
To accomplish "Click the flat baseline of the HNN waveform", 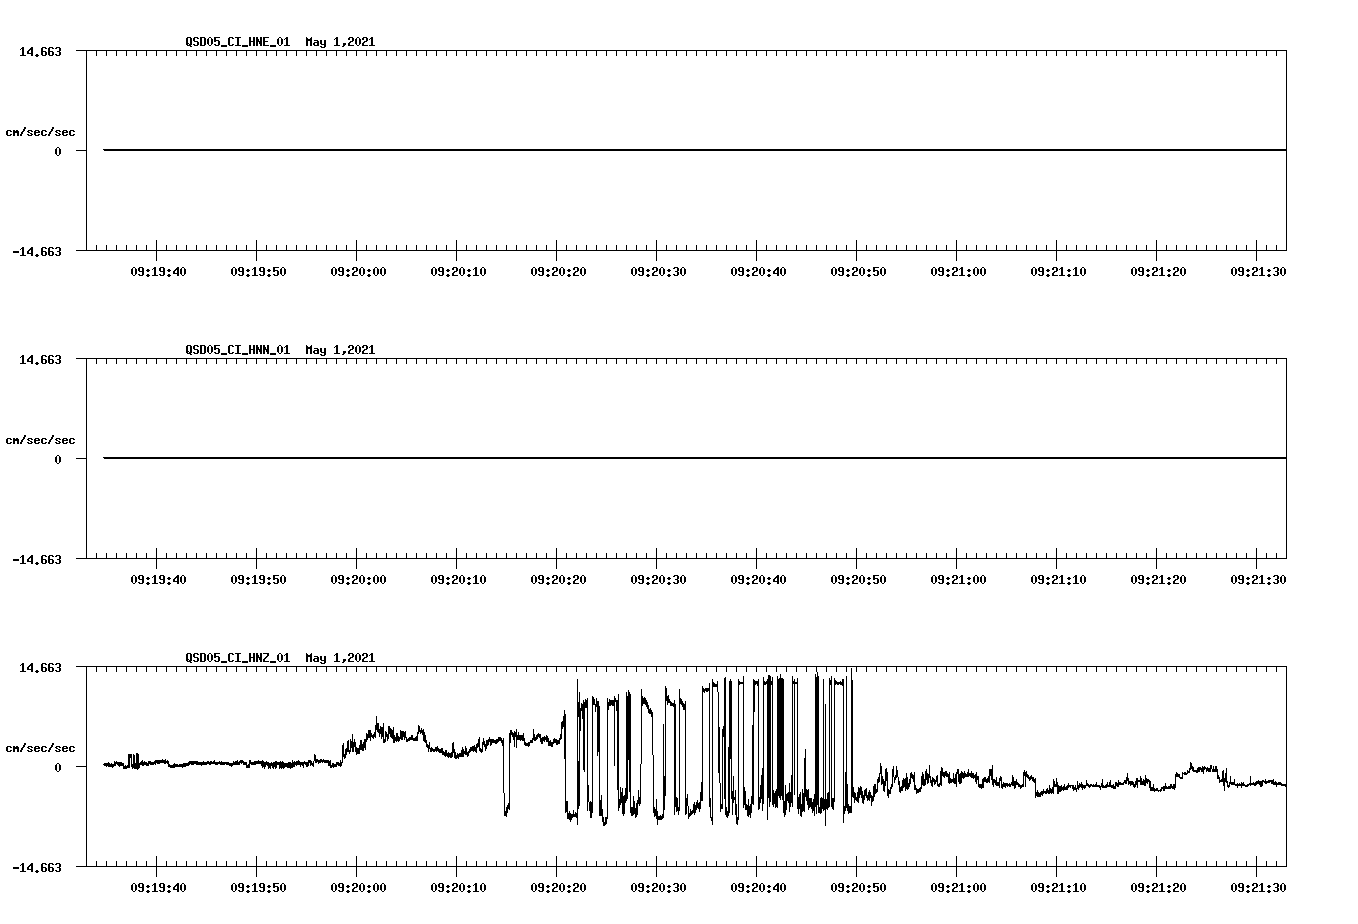I will (x=600, y=458).
